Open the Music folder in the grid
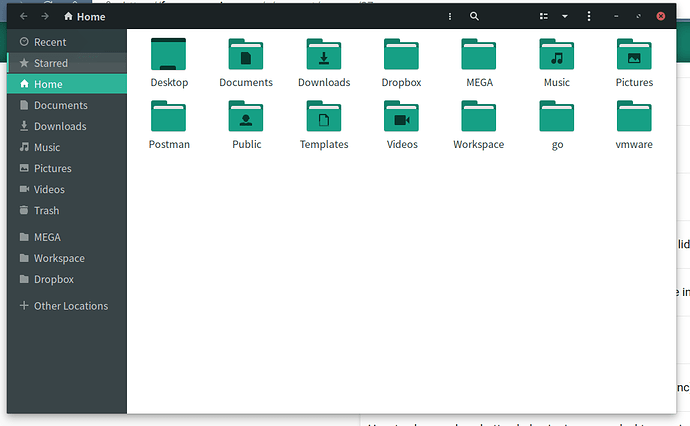Screen dimensions: 690x426 click(557, 54)
